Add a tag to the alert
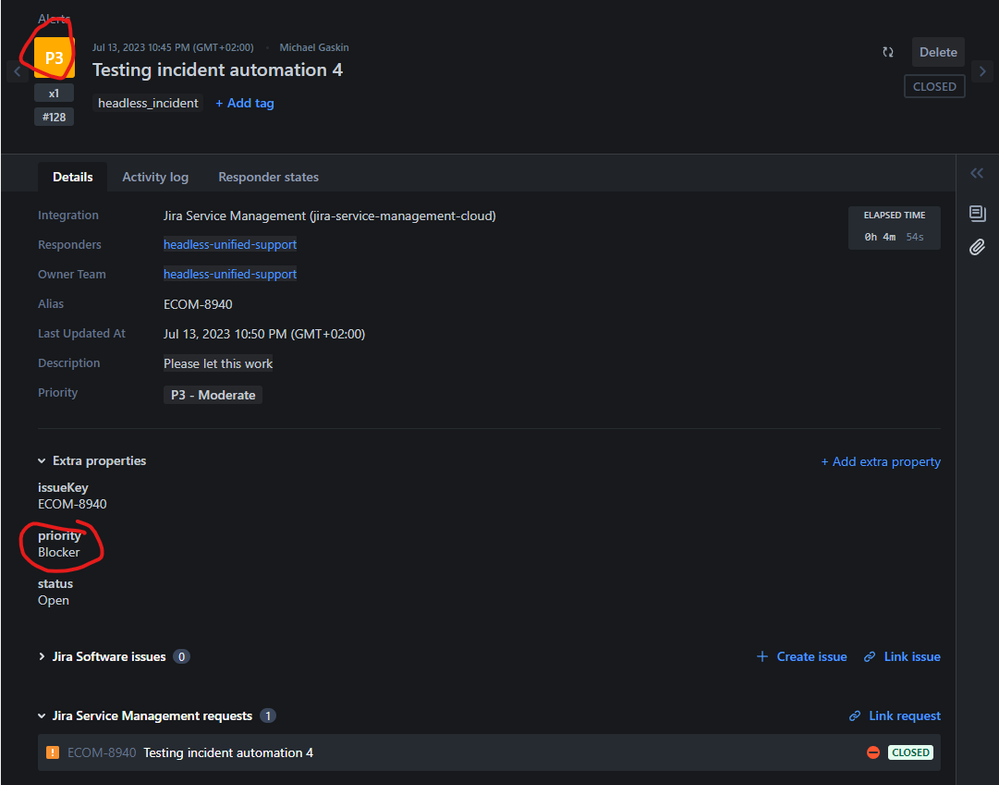 click(245, 103)
